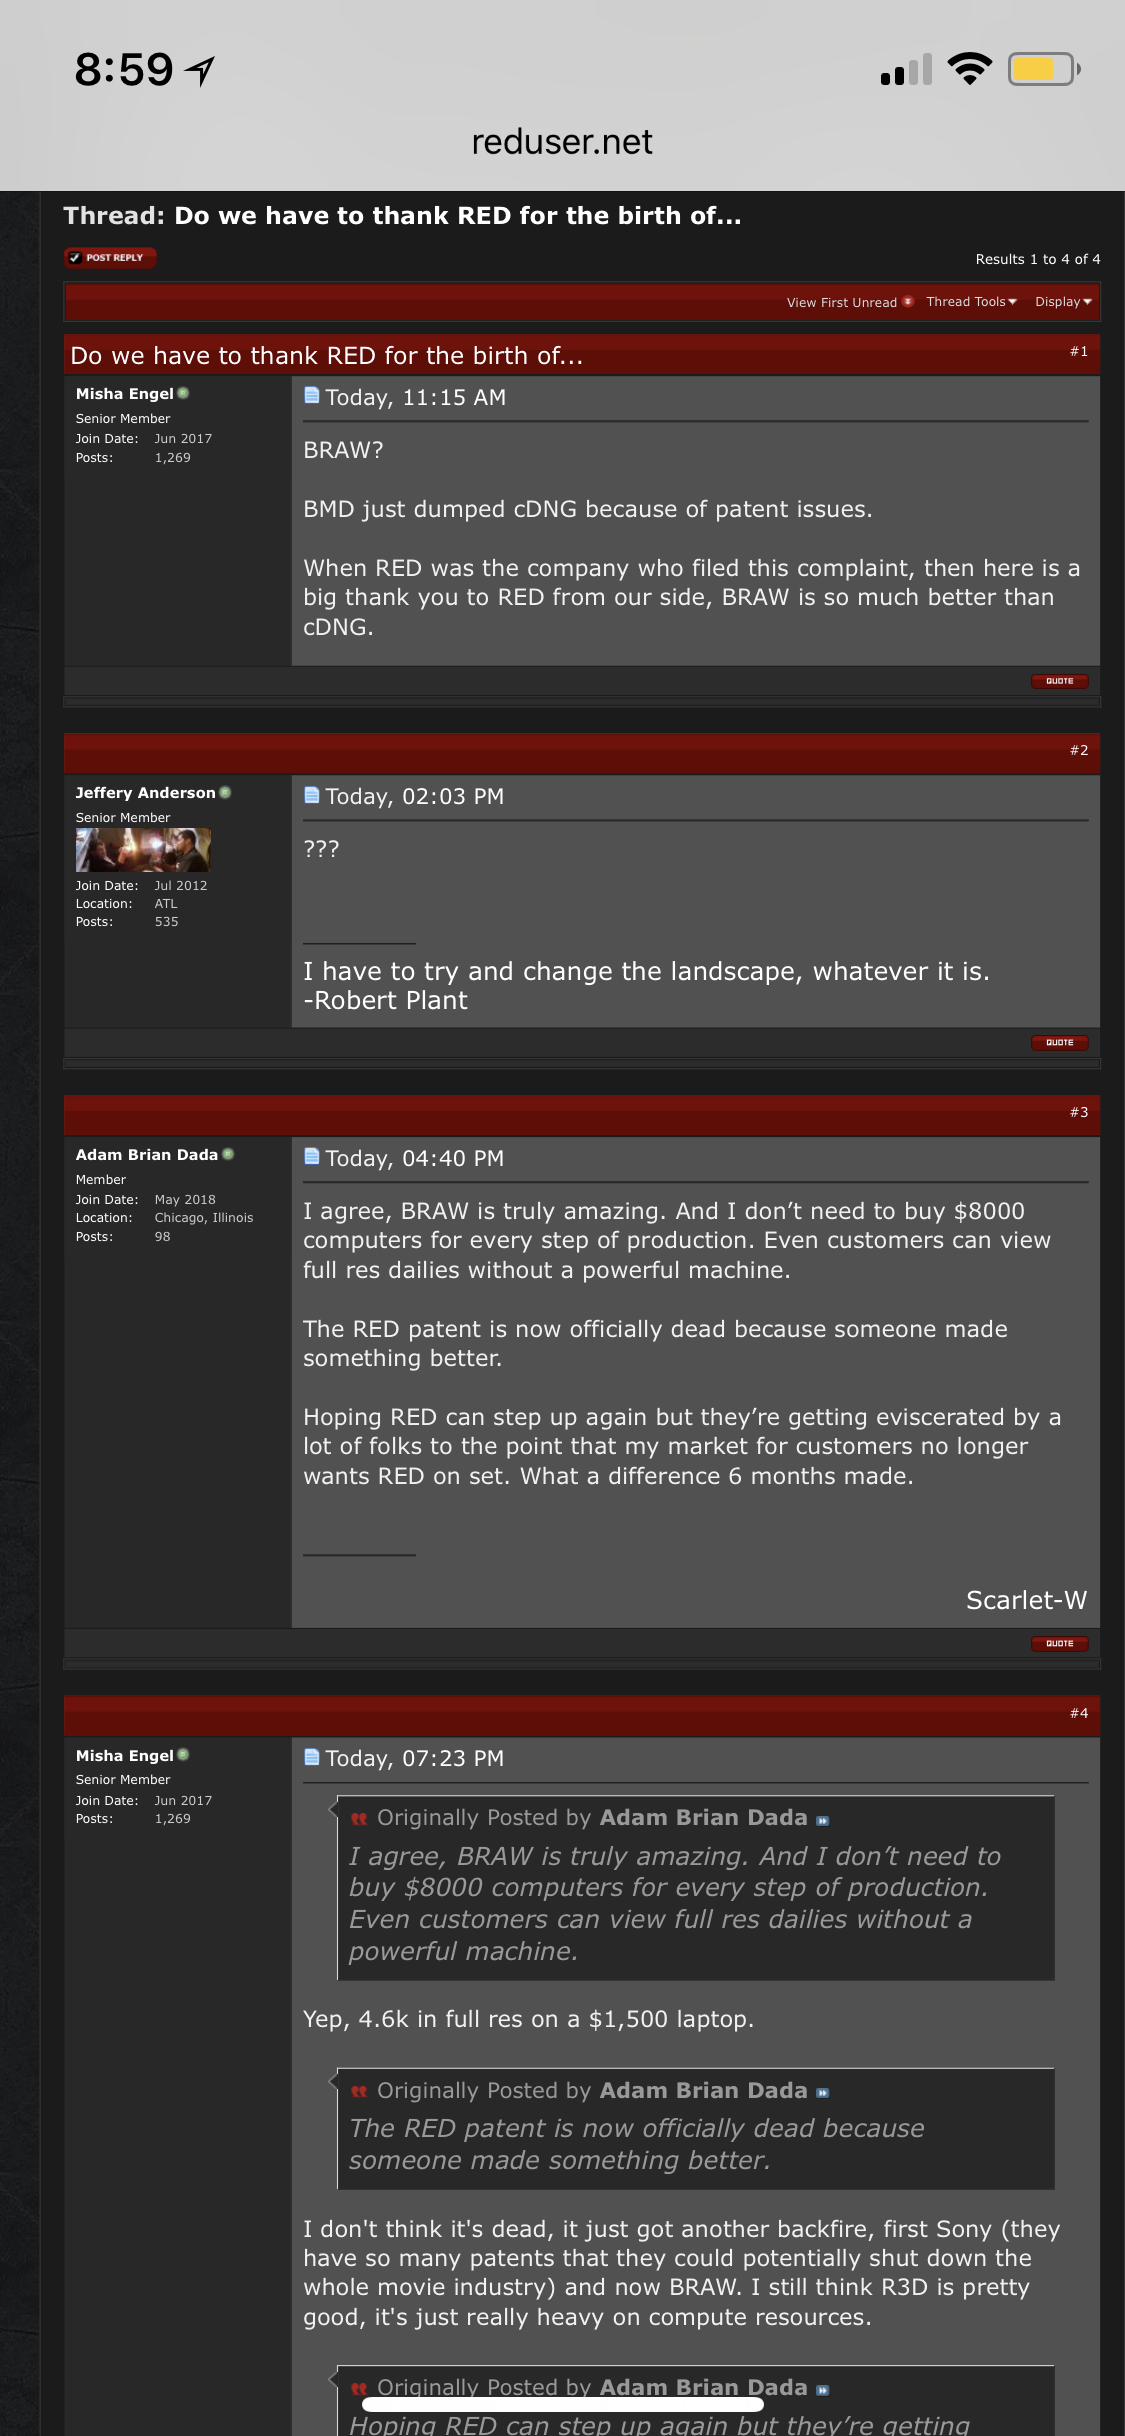The height and width of the screenshot is (2436, 1125).
Task: Click online status icon next to Misha Engel in post #4
Action: tap(183, 1755)
